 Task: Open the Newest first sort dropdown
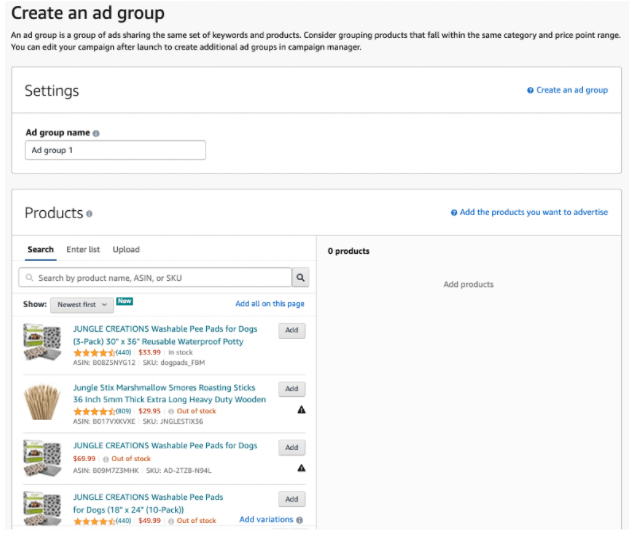point(80,304)
